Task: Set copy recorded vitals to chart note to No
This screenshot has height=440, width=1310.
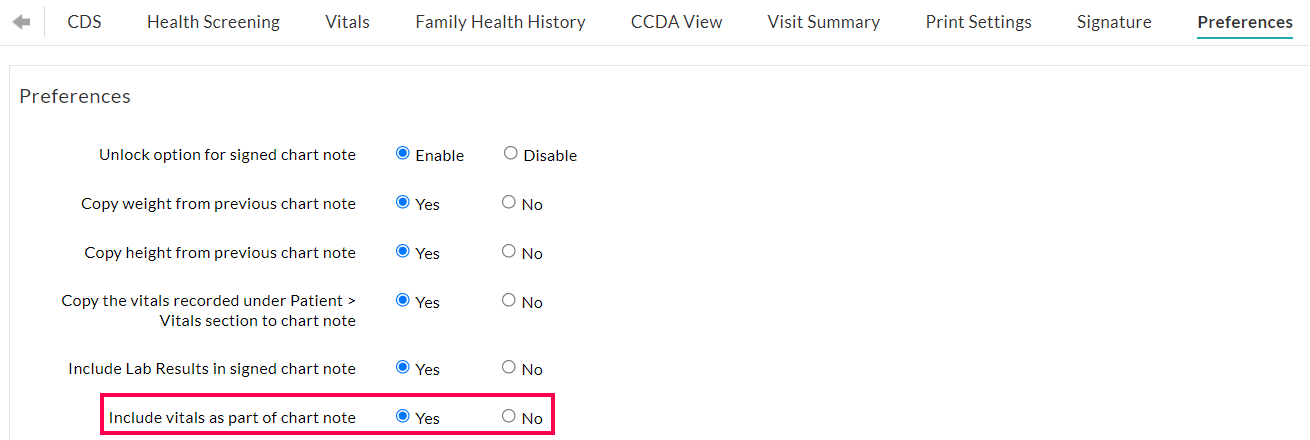Action: 509,300
